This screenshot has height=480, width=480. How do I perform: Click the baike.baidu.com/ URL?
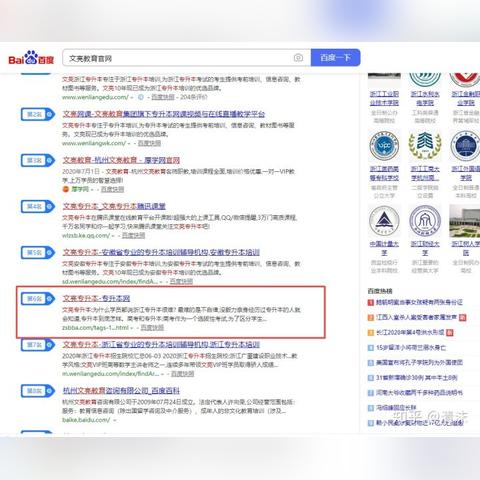86,420
